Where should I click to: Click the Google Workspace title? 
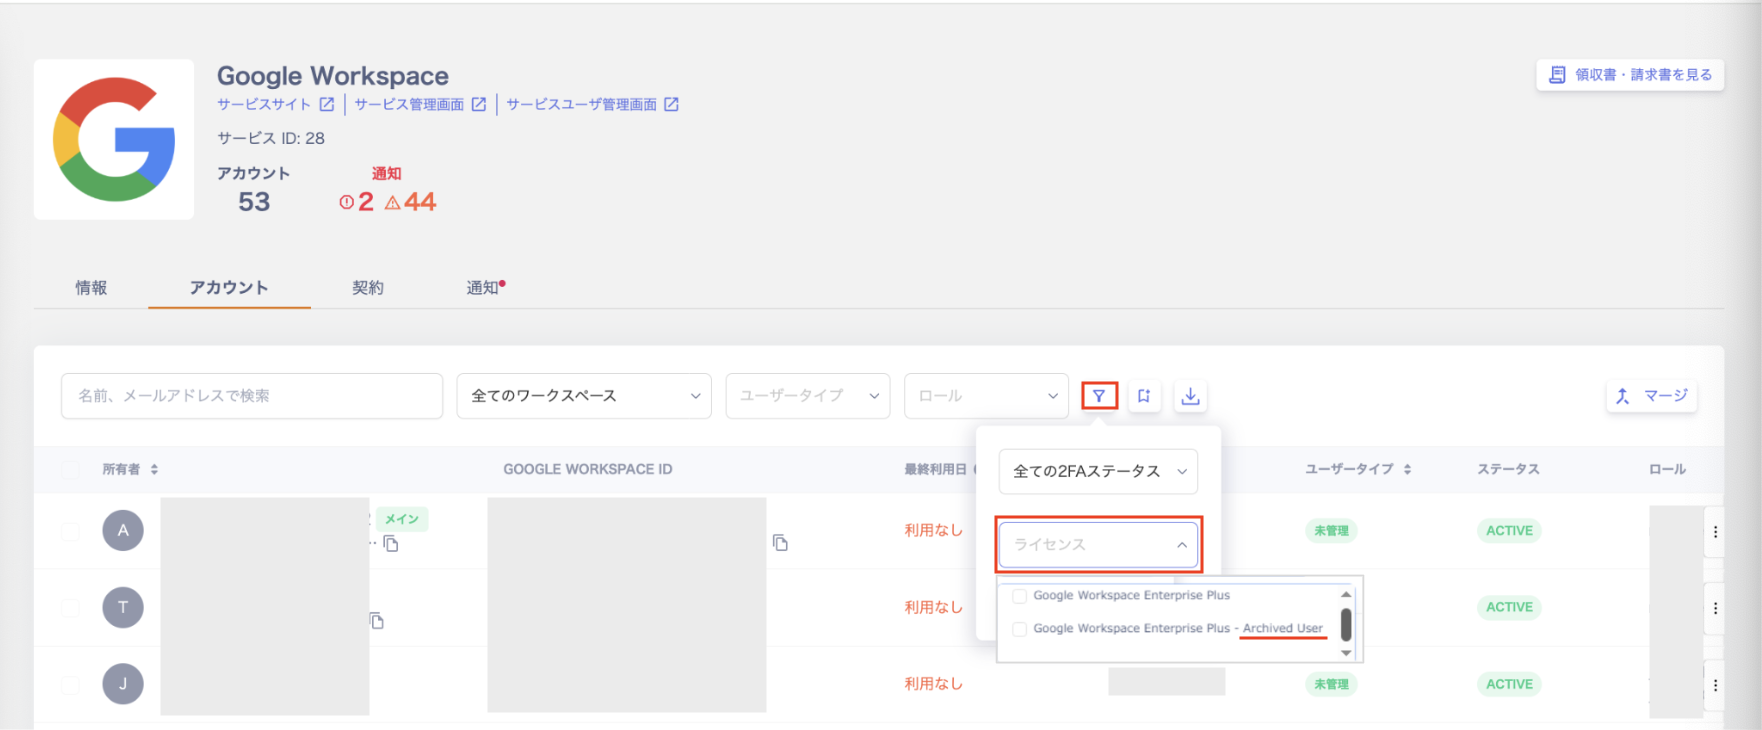333,76
